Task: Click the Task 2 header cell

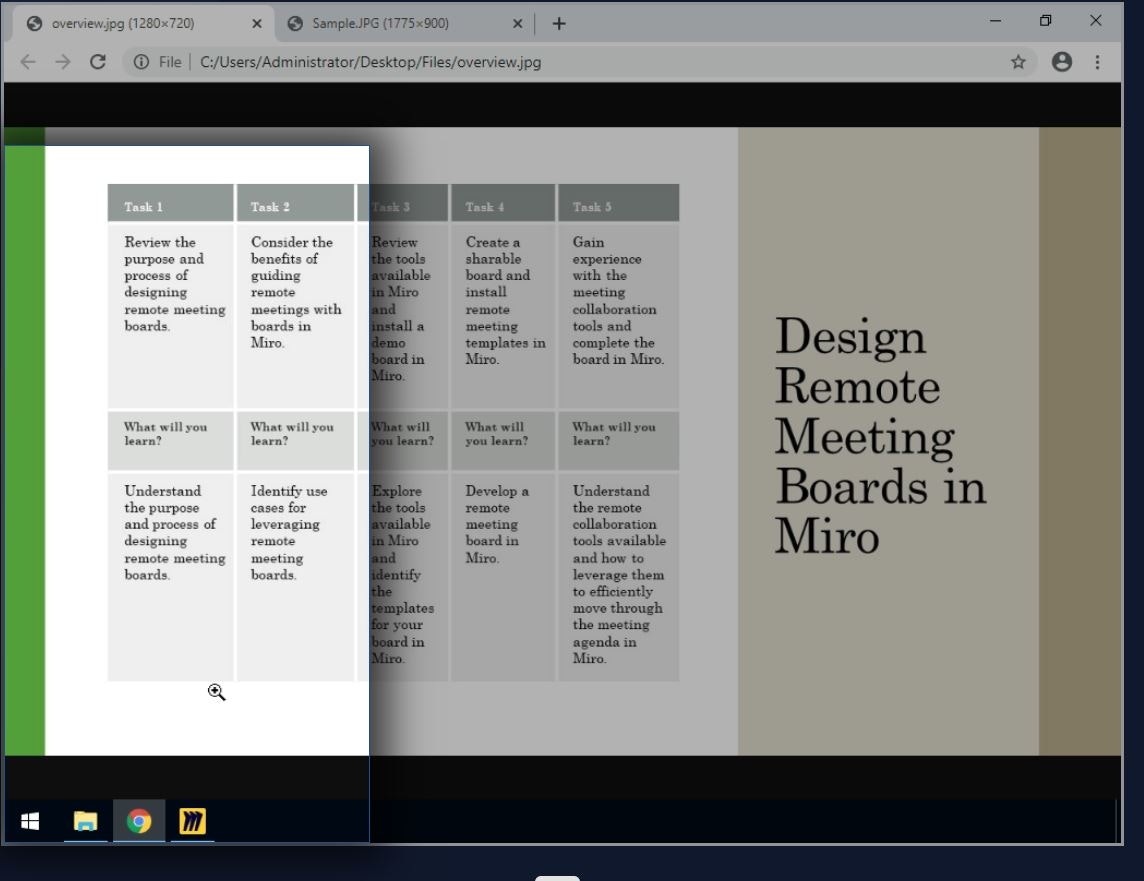Action: point(295,203)
